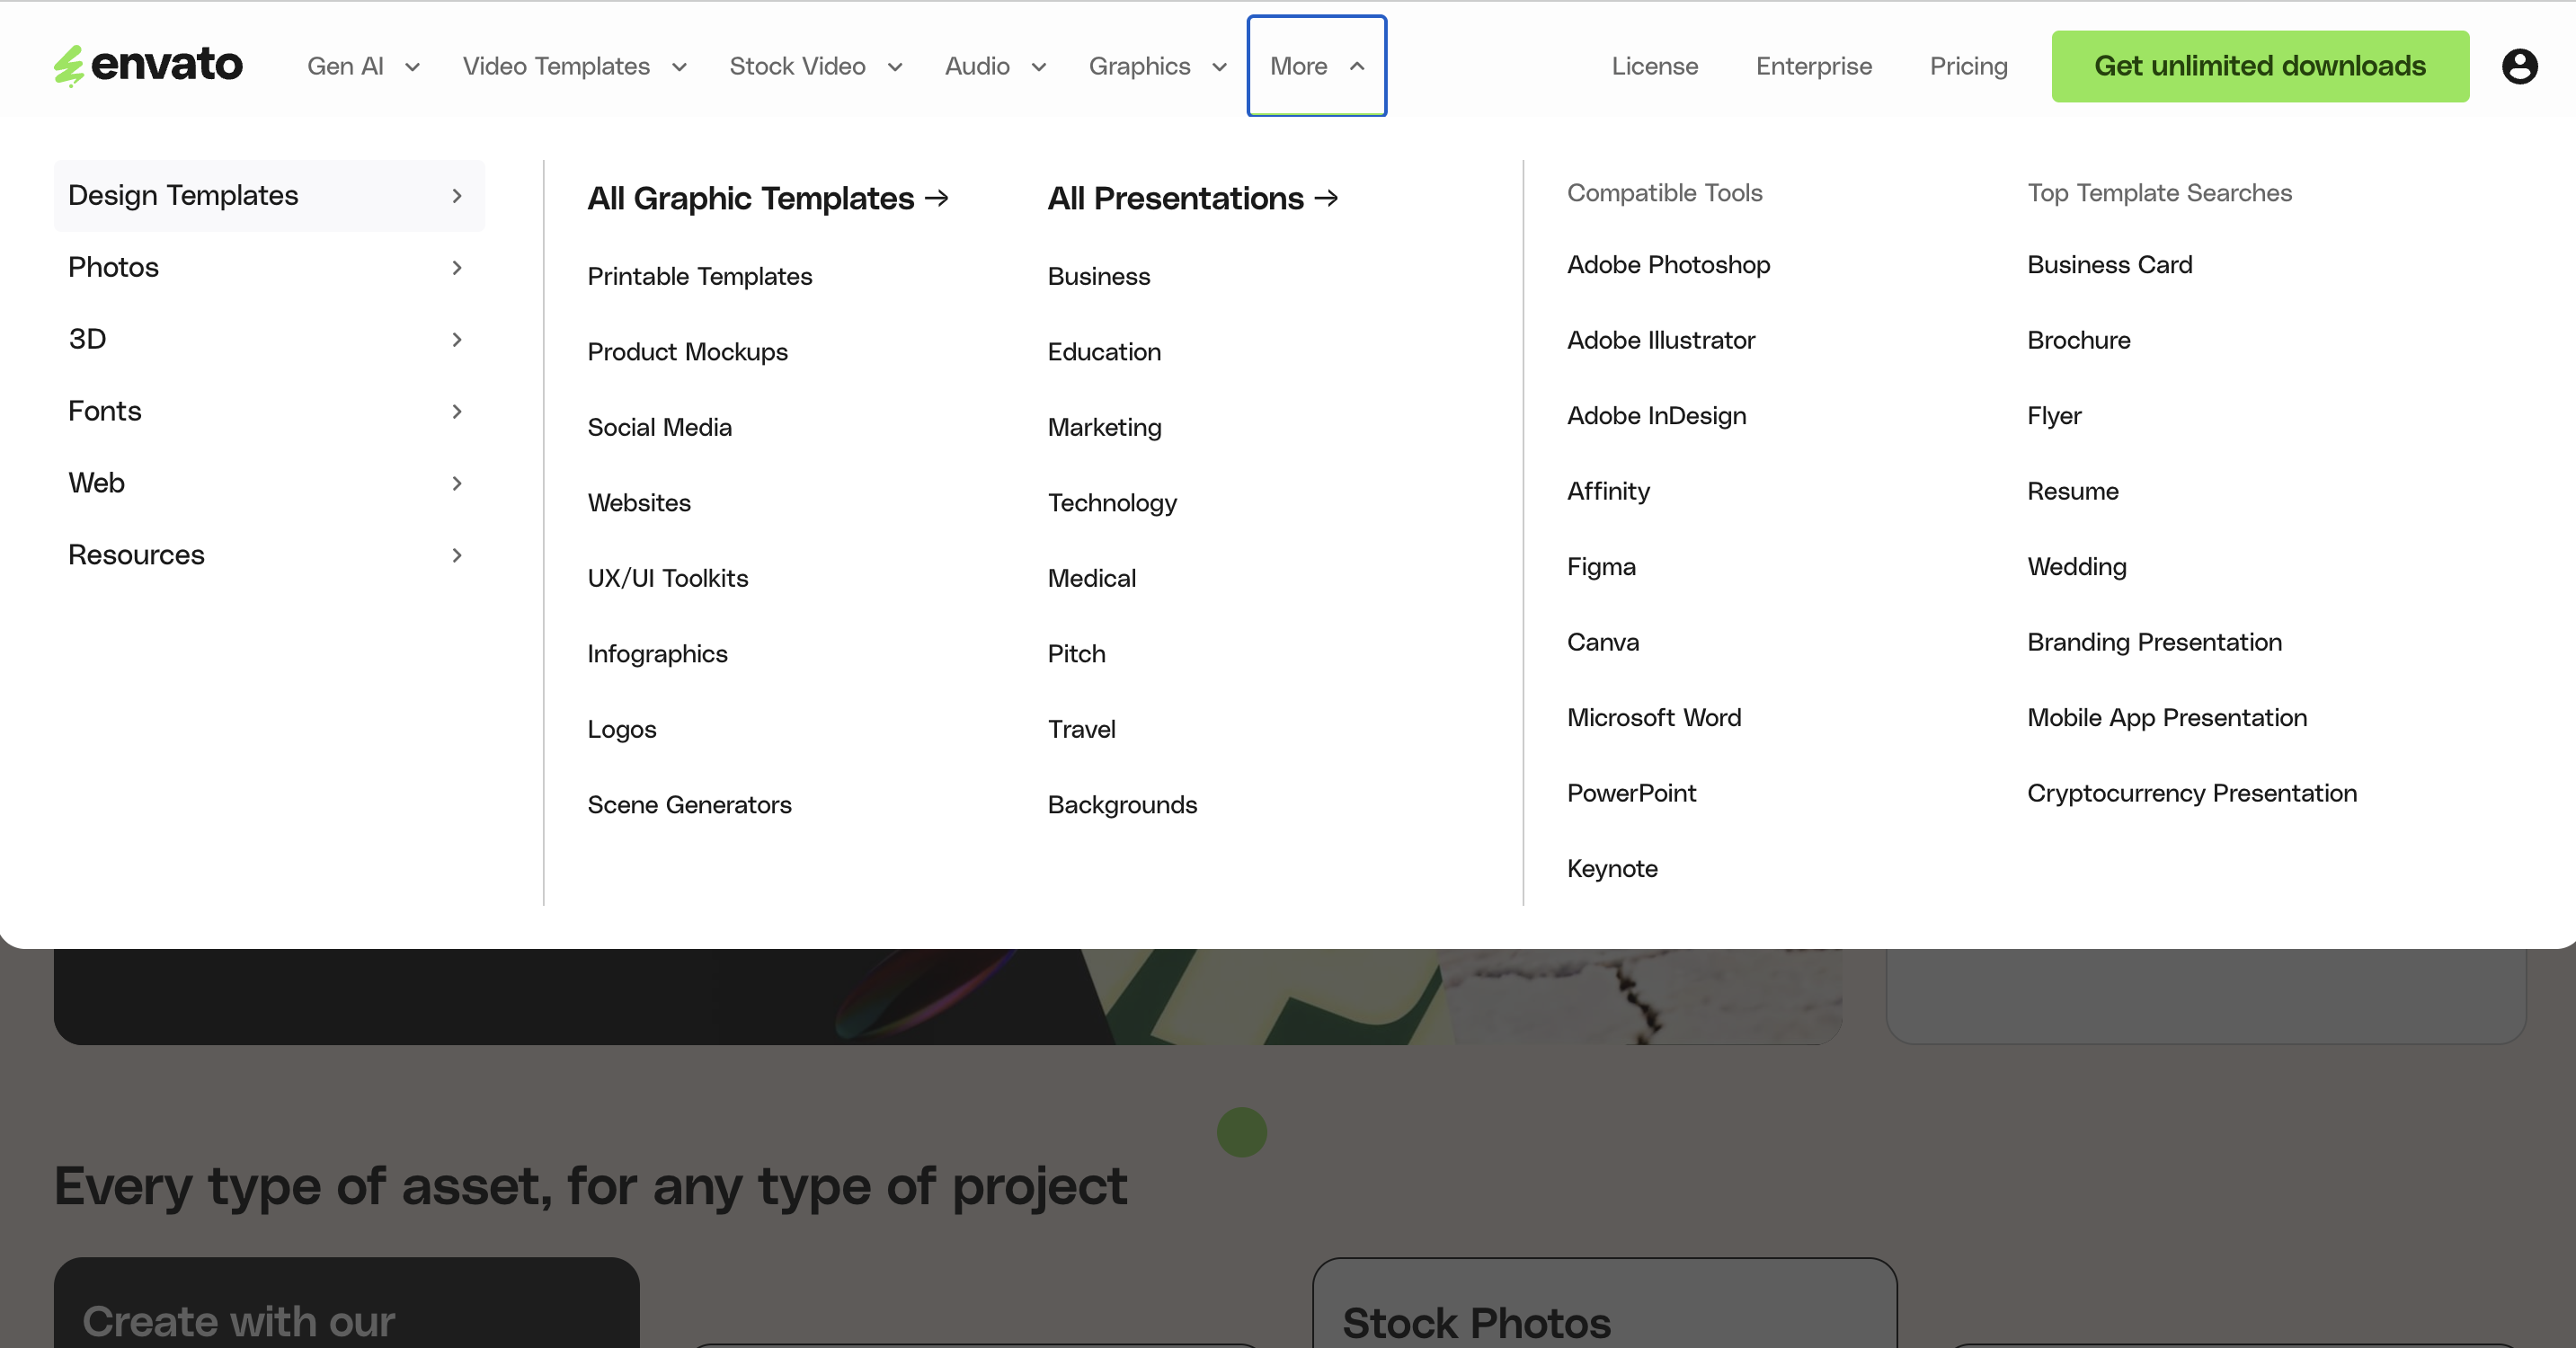Click Get unlimited downloads button
Screen dimensions: 2576x1348
coord(2259,66)
